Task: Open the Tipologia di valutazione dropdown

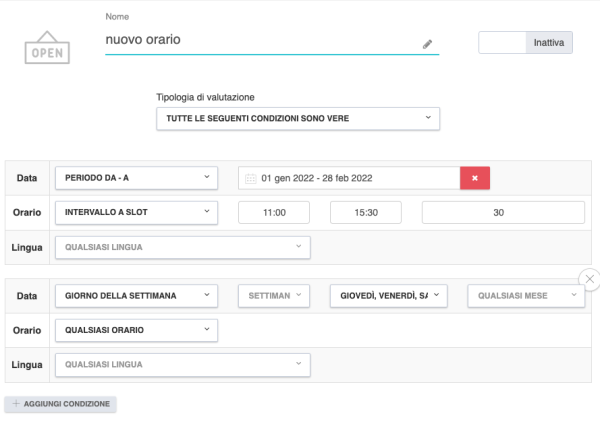Action: tap(298, 119)
